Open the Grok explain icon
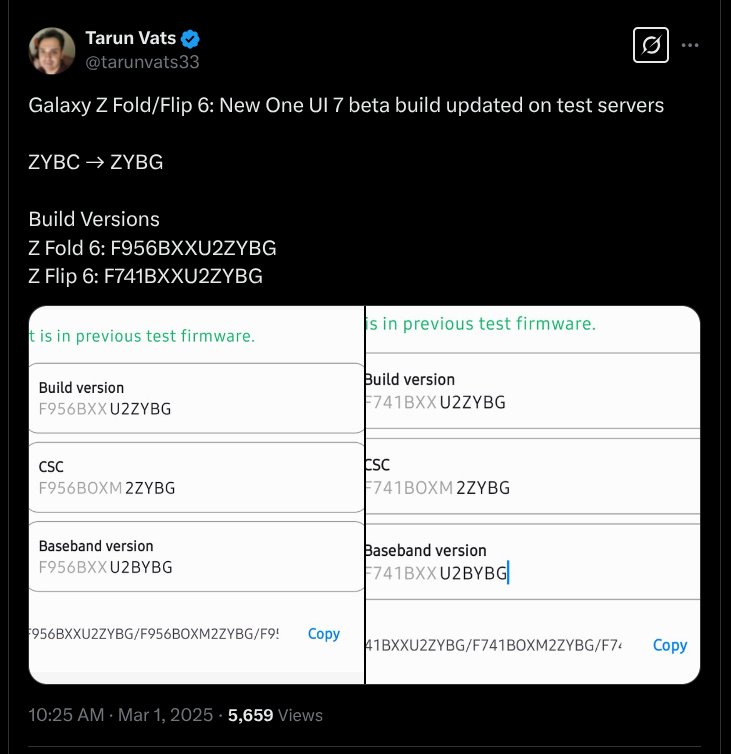The height and width of the screenshot is (754, 731). pyautogui.click(x=651, y=45)
